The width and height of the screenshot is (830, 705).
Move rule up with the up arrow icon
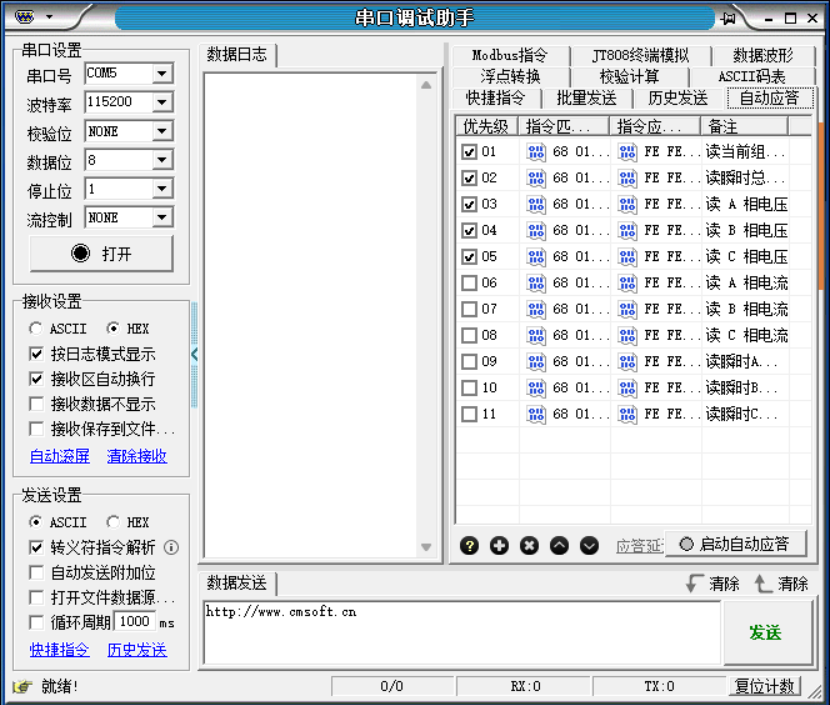(559, 545)
